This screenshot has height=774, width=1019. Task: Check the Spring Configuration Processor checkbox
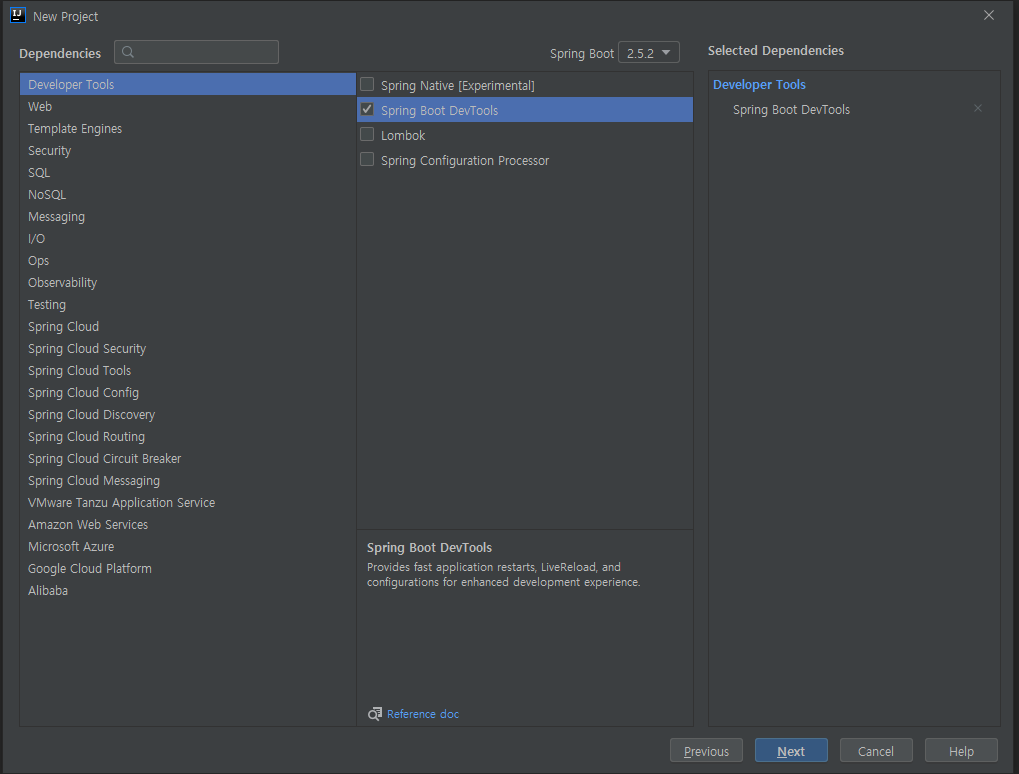[x=367, y=159]
